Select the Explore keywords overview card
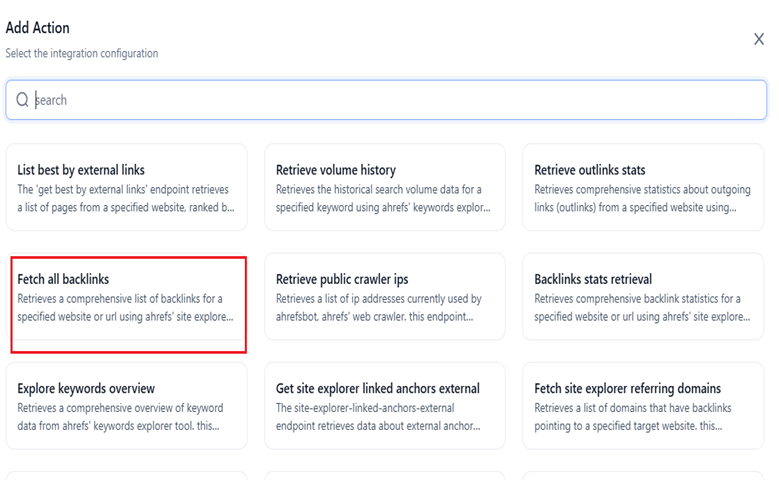Image resolution: width=779 pixels, height=480 pixels. 127,406
